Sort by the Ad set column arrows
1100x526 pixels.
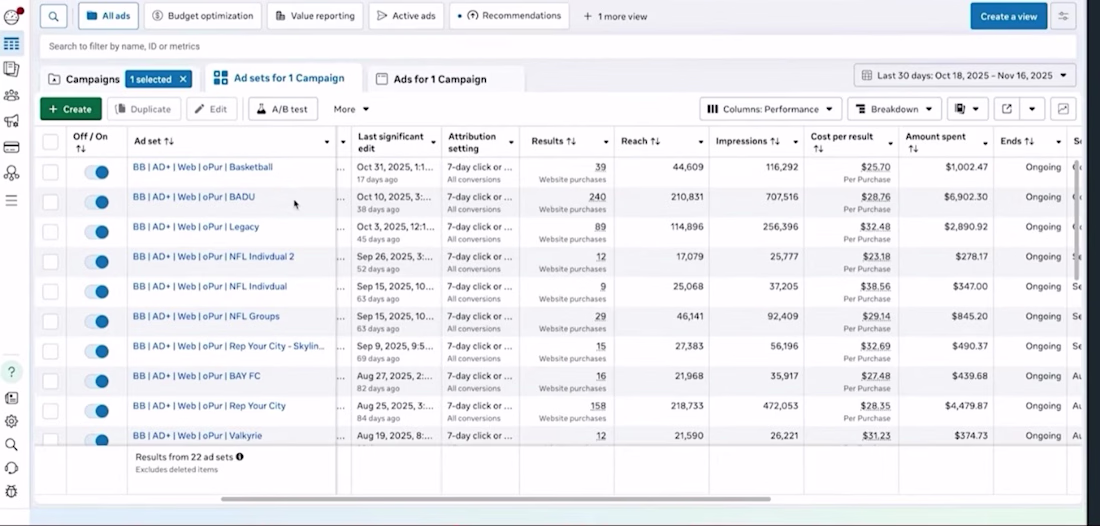169,142
